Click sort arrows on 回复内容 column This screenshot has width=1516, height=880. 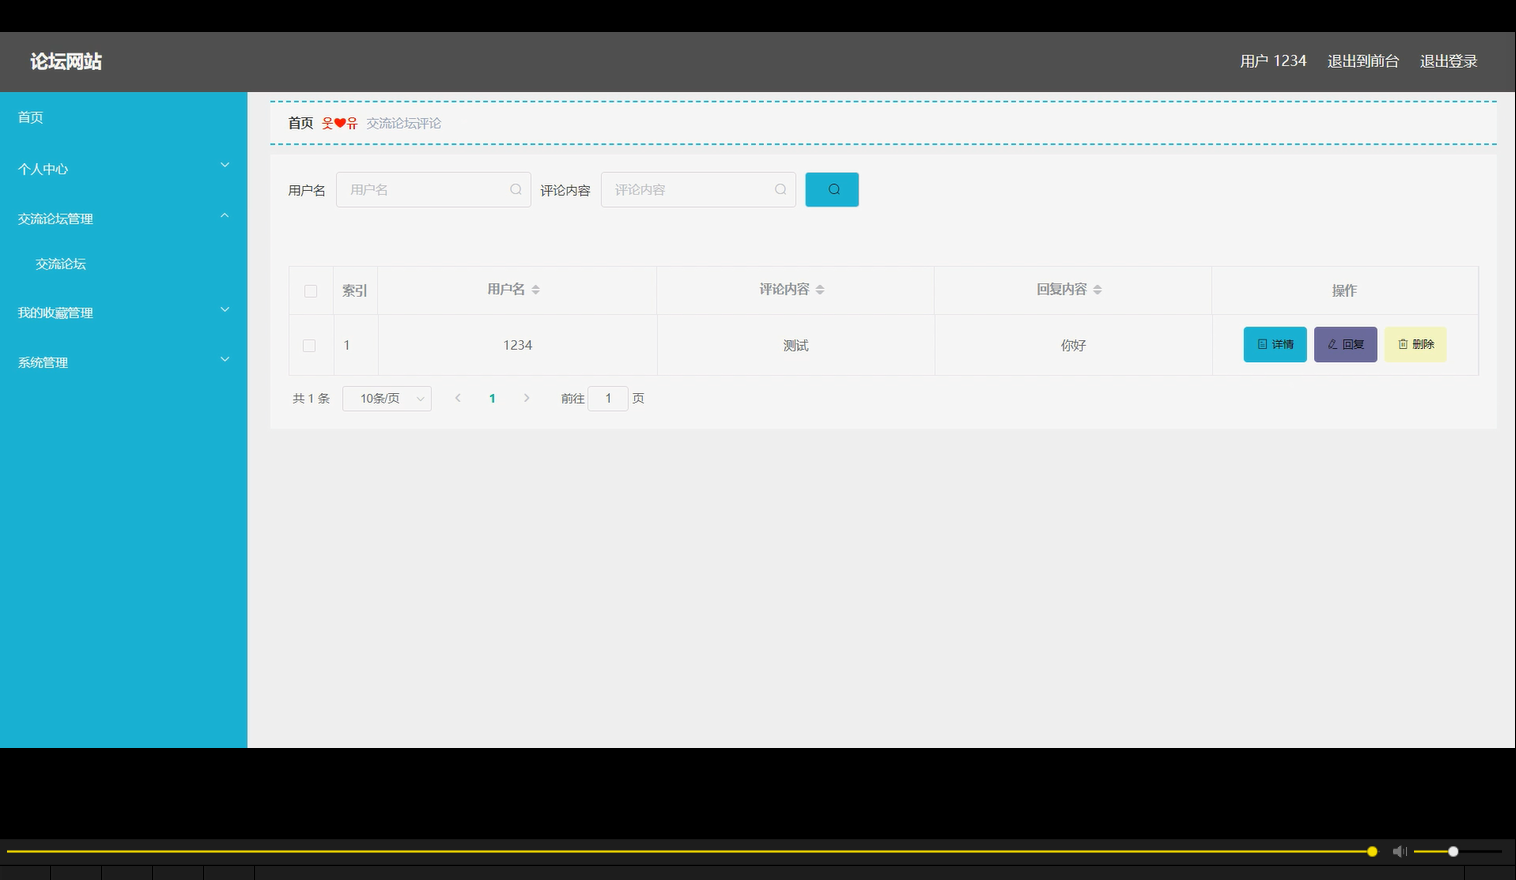[x=1097, y=289]
